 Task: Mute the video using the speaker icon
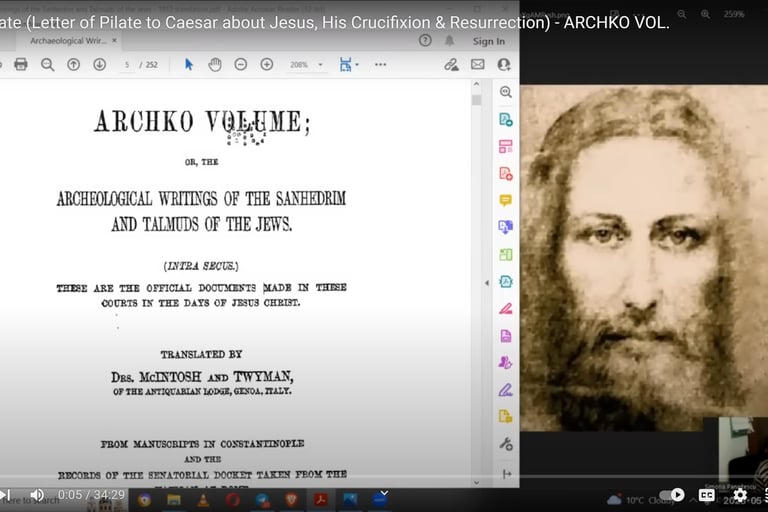(37, 495)
